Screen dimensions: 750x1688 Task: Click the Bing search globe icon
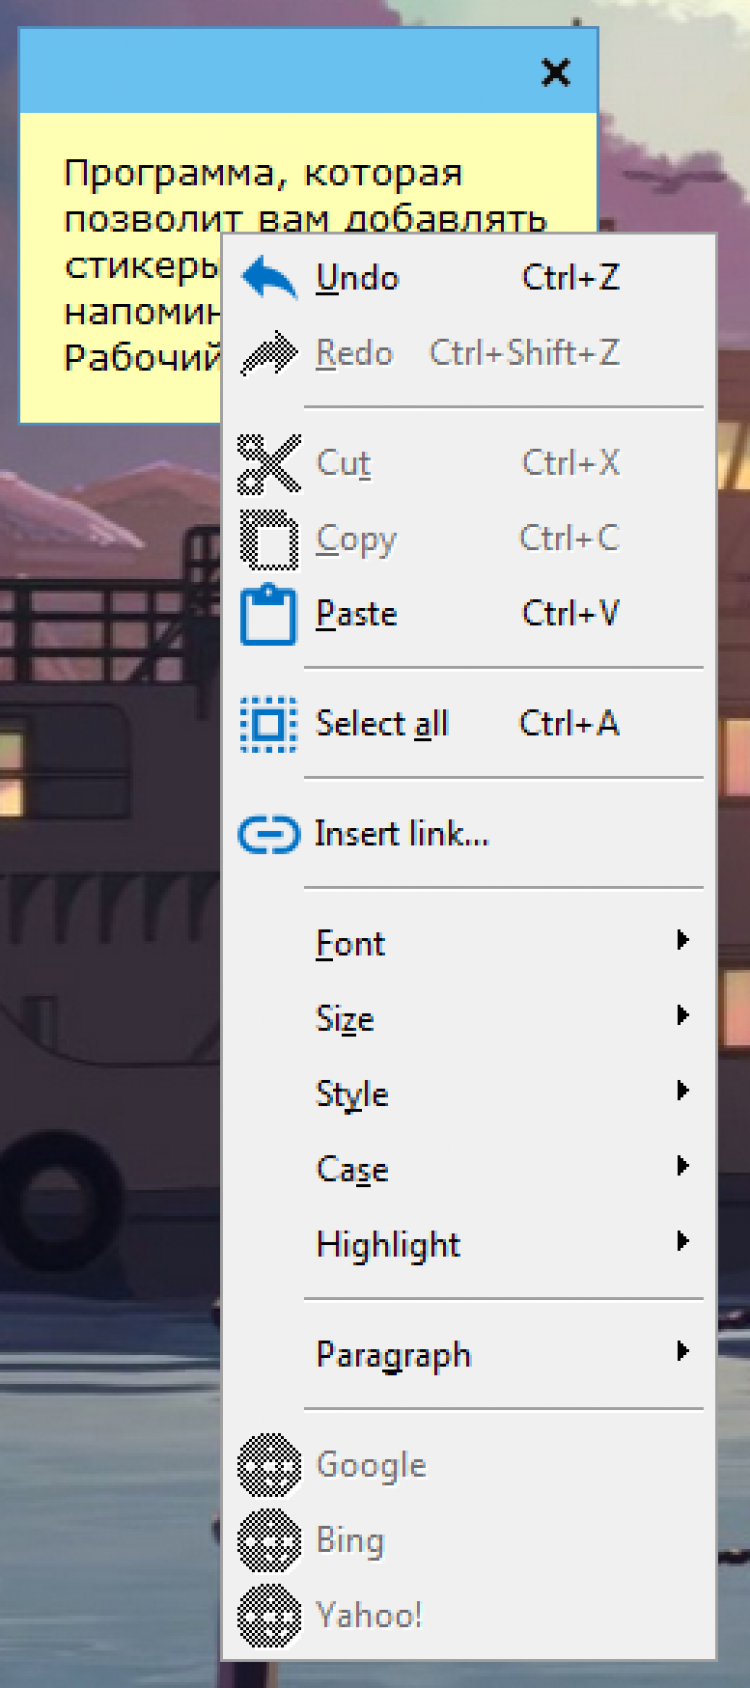[269, 1540]
